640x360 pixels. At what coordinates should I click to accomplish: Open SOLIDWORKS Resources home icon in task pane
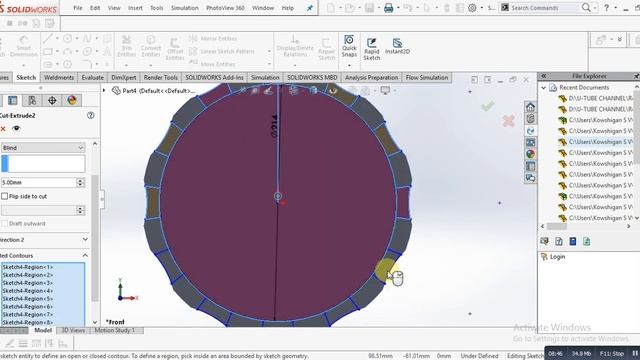530,107
